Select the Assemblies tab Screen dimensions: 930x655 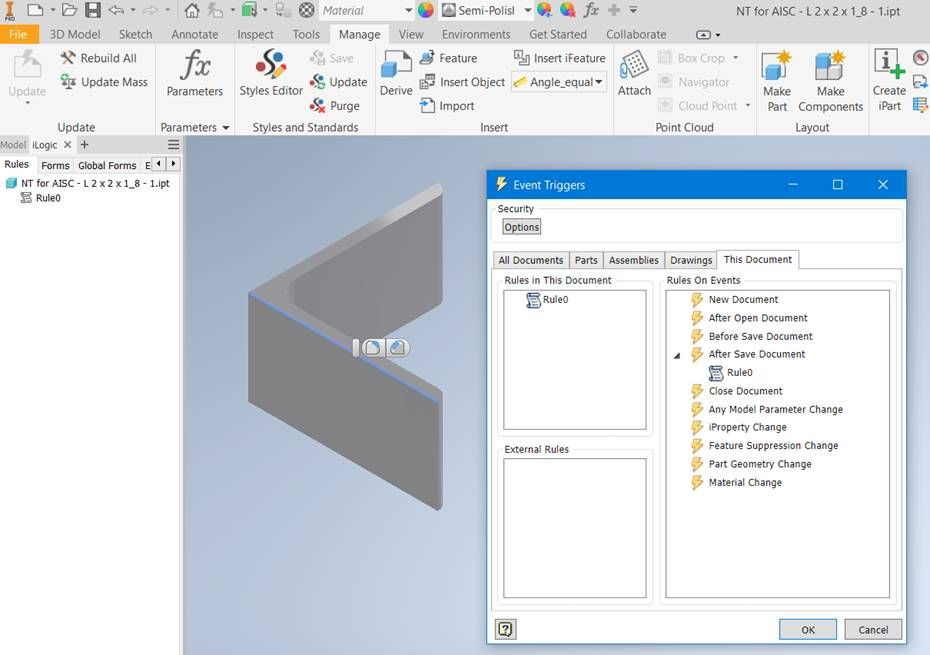[633, 260]
